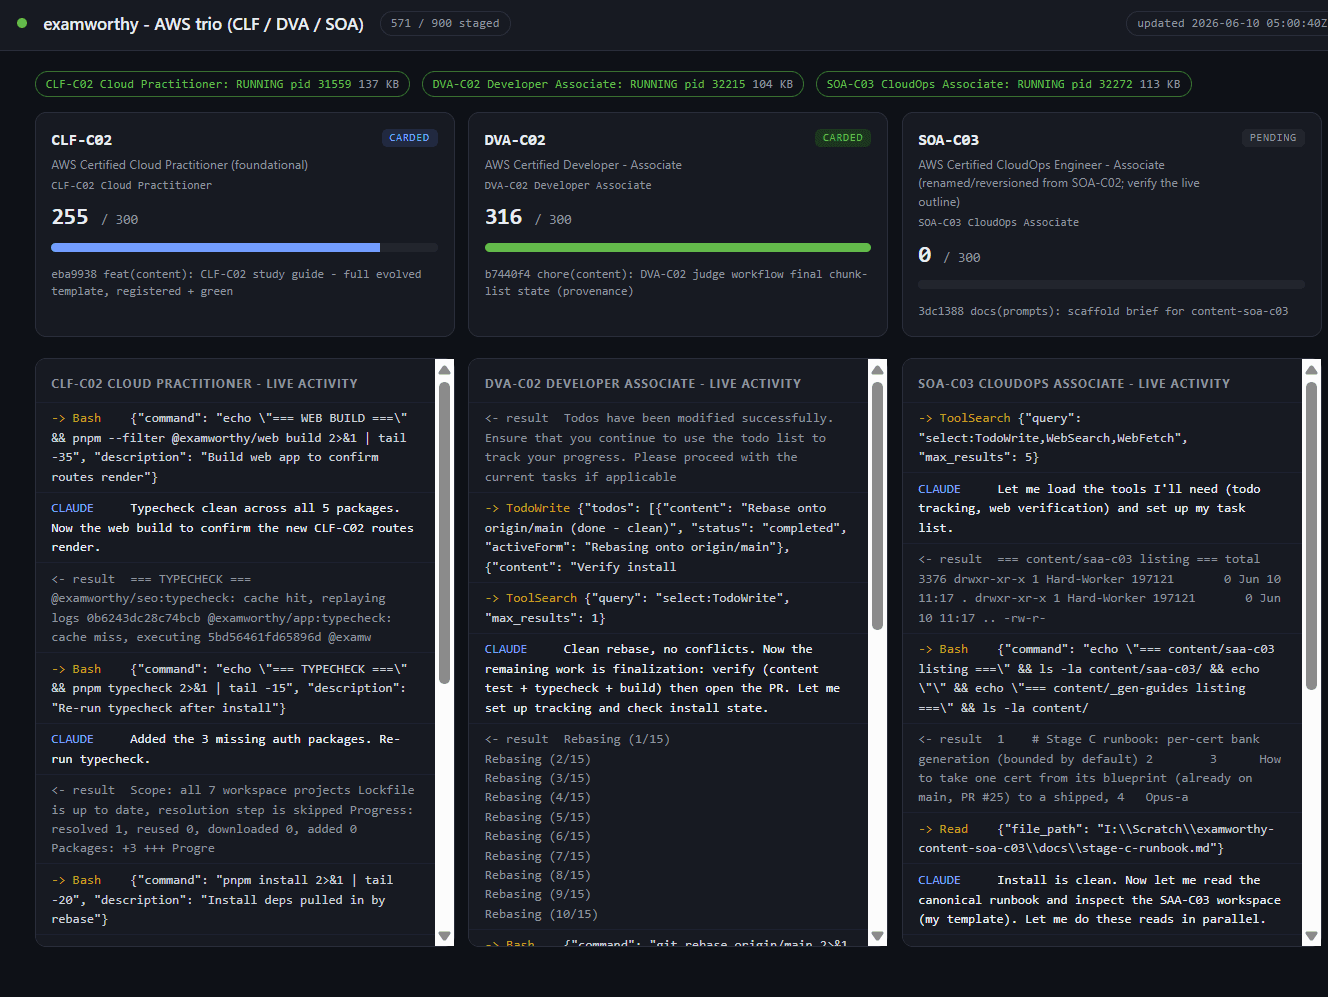Select the DVA-C02 Developer Associate RUNNING pill

tap(613, 84)
